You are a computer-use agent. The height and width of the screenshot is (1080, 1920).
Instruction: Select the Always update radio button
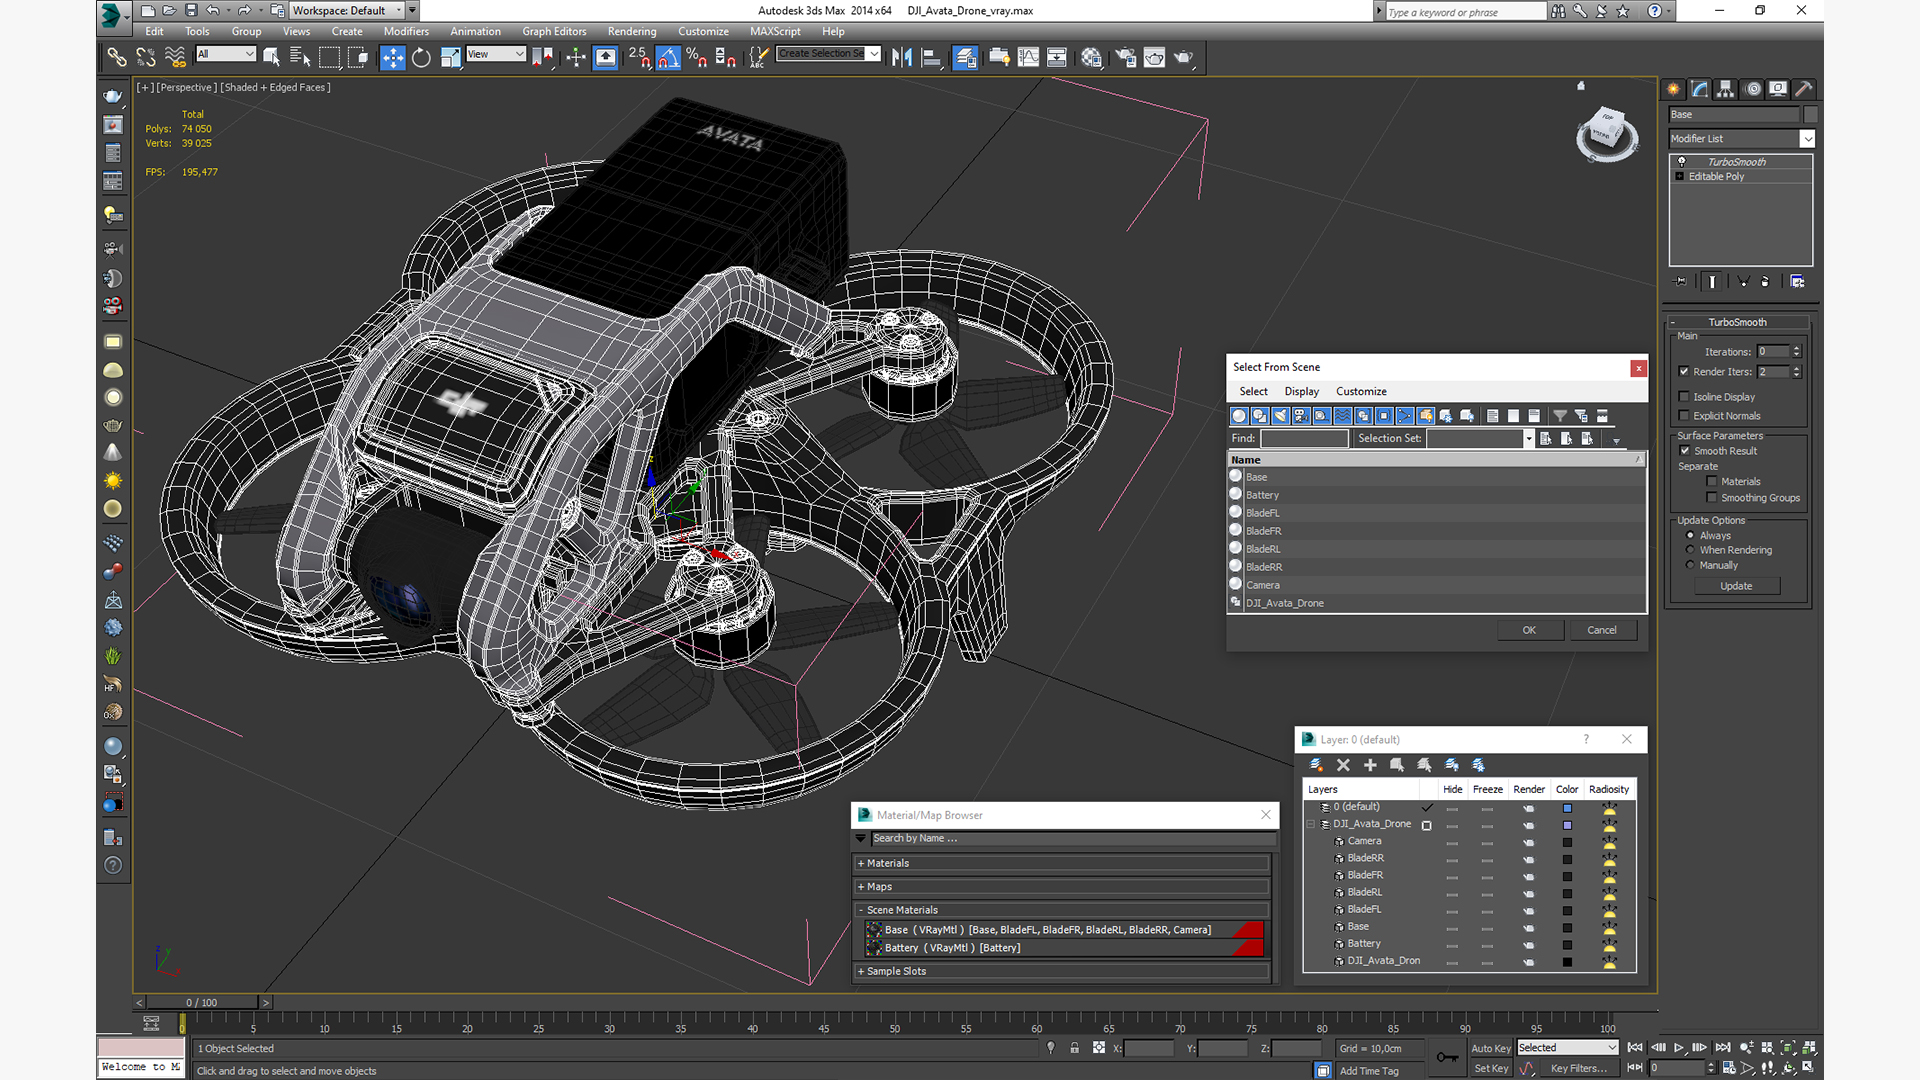coord(1691,536)
